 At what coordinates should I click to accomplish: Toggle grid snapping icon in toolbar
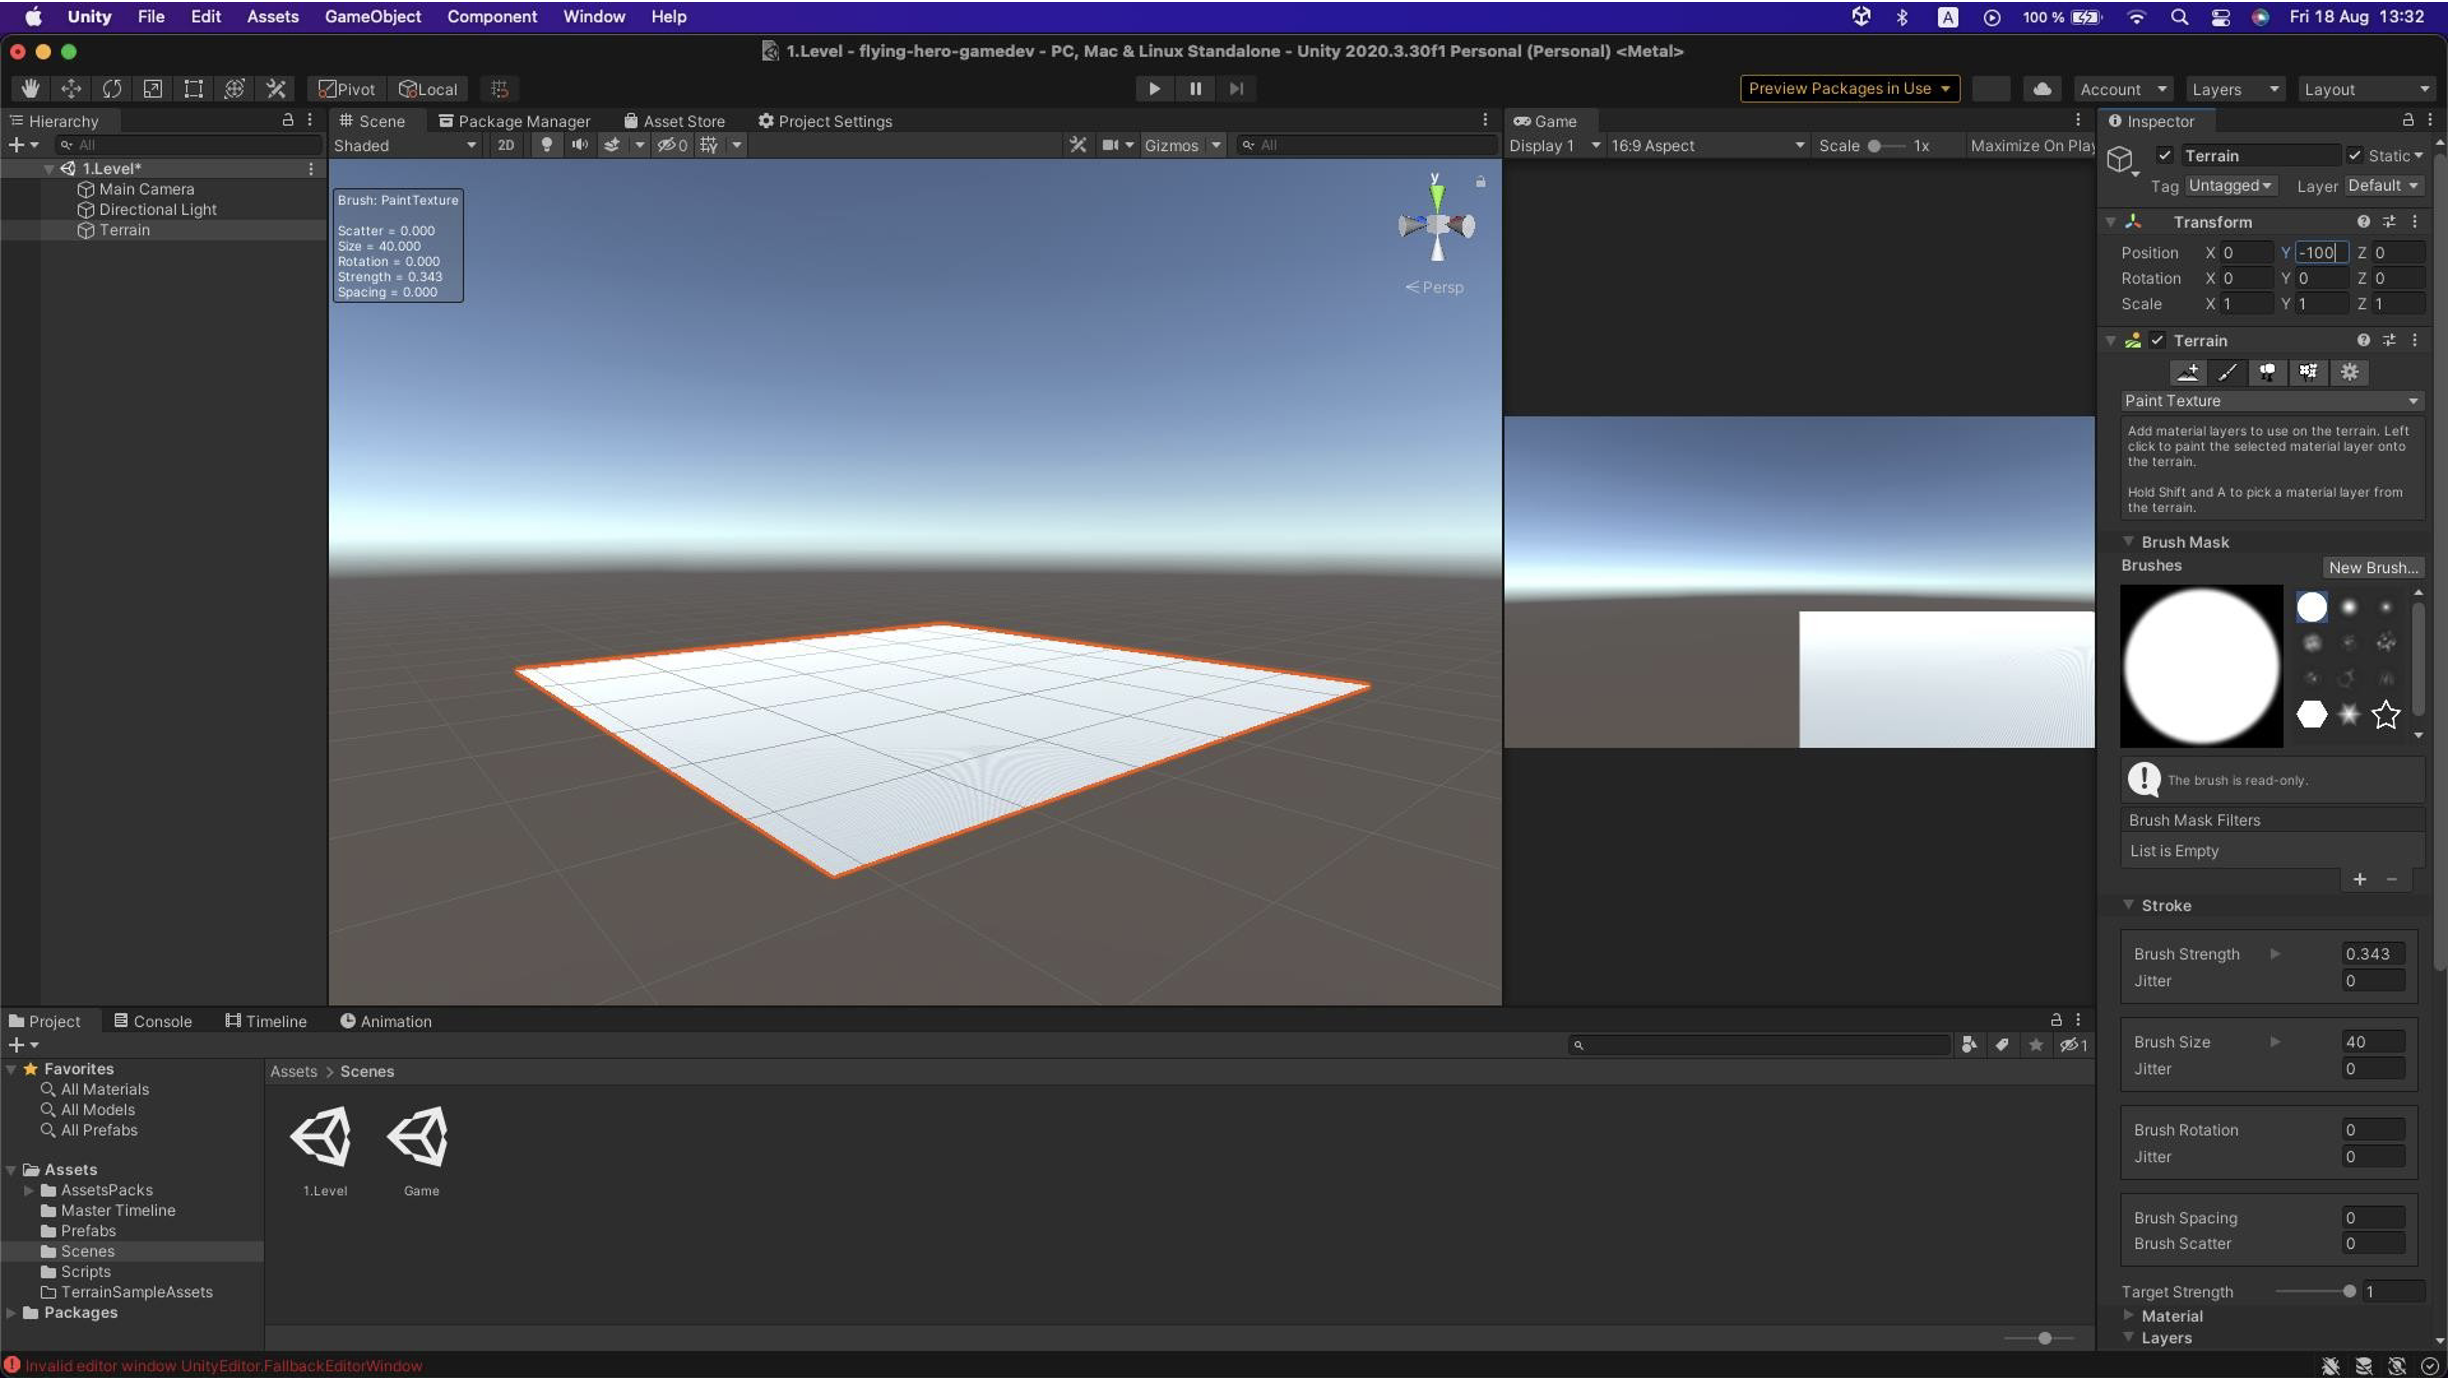coord(500,89)
